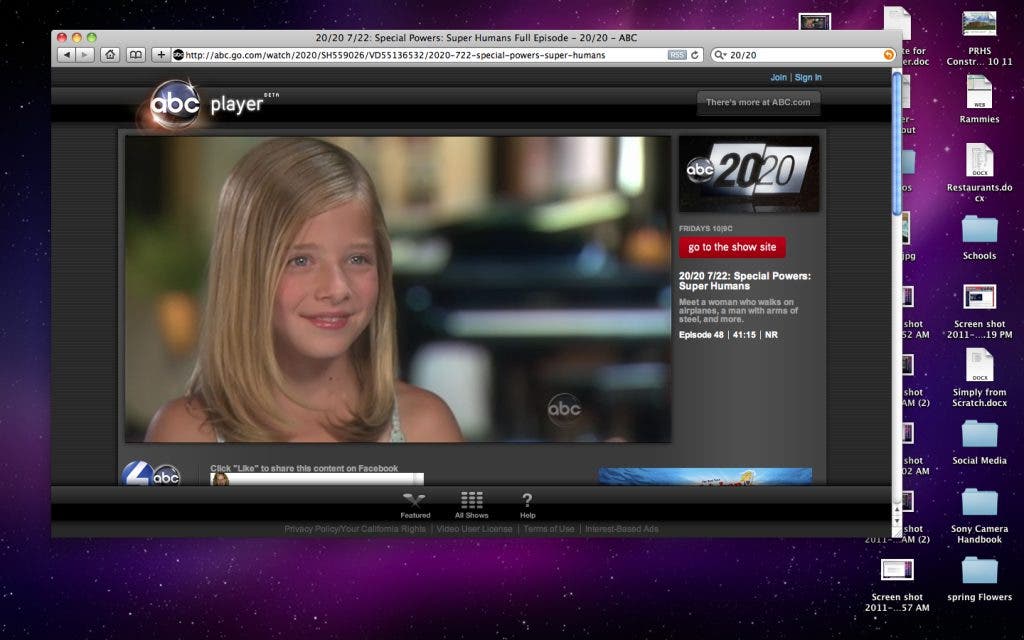1024x640 pixels.
Task: Select the Social Media folder
Action: click(x=979, y=443)
